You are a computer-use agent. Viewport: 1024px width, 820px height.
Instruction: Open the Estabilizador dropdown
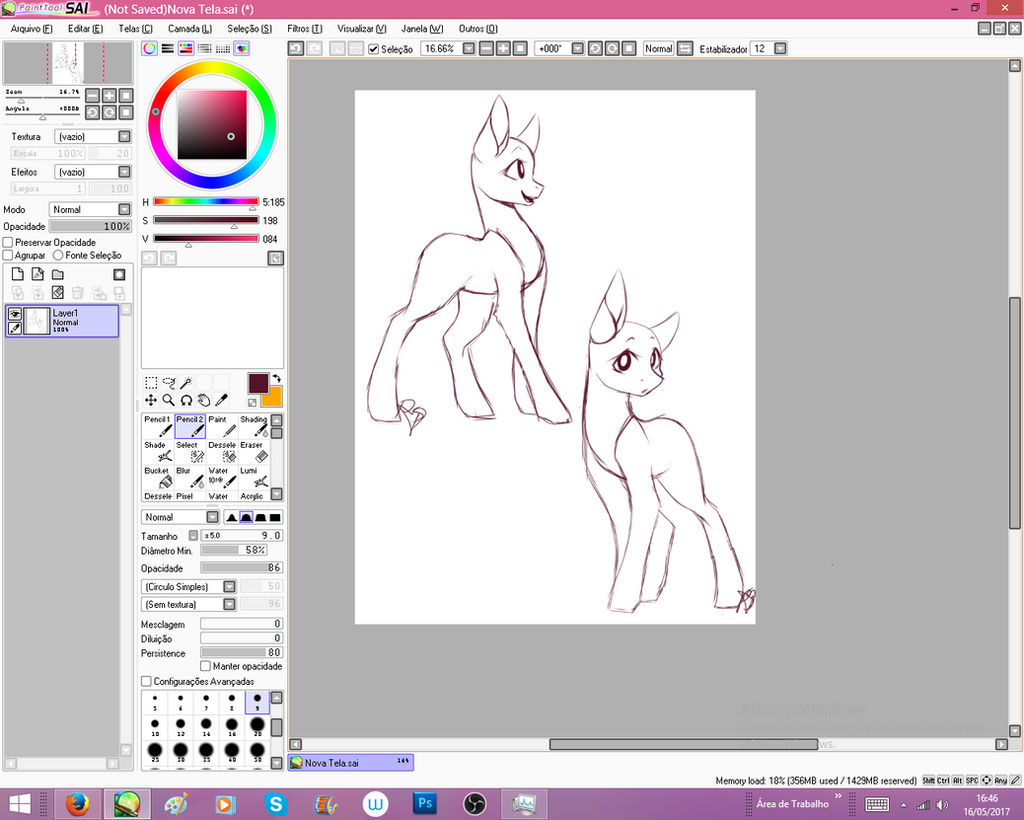tap(780, 48)
